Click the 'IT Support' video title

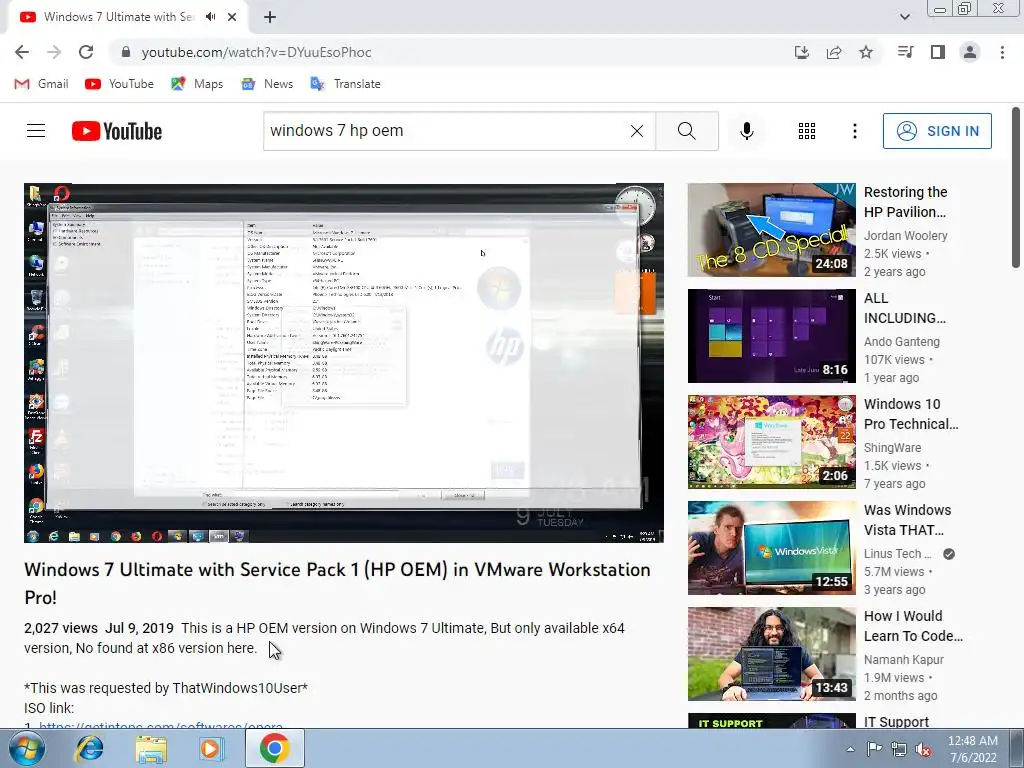click(896, 722)
